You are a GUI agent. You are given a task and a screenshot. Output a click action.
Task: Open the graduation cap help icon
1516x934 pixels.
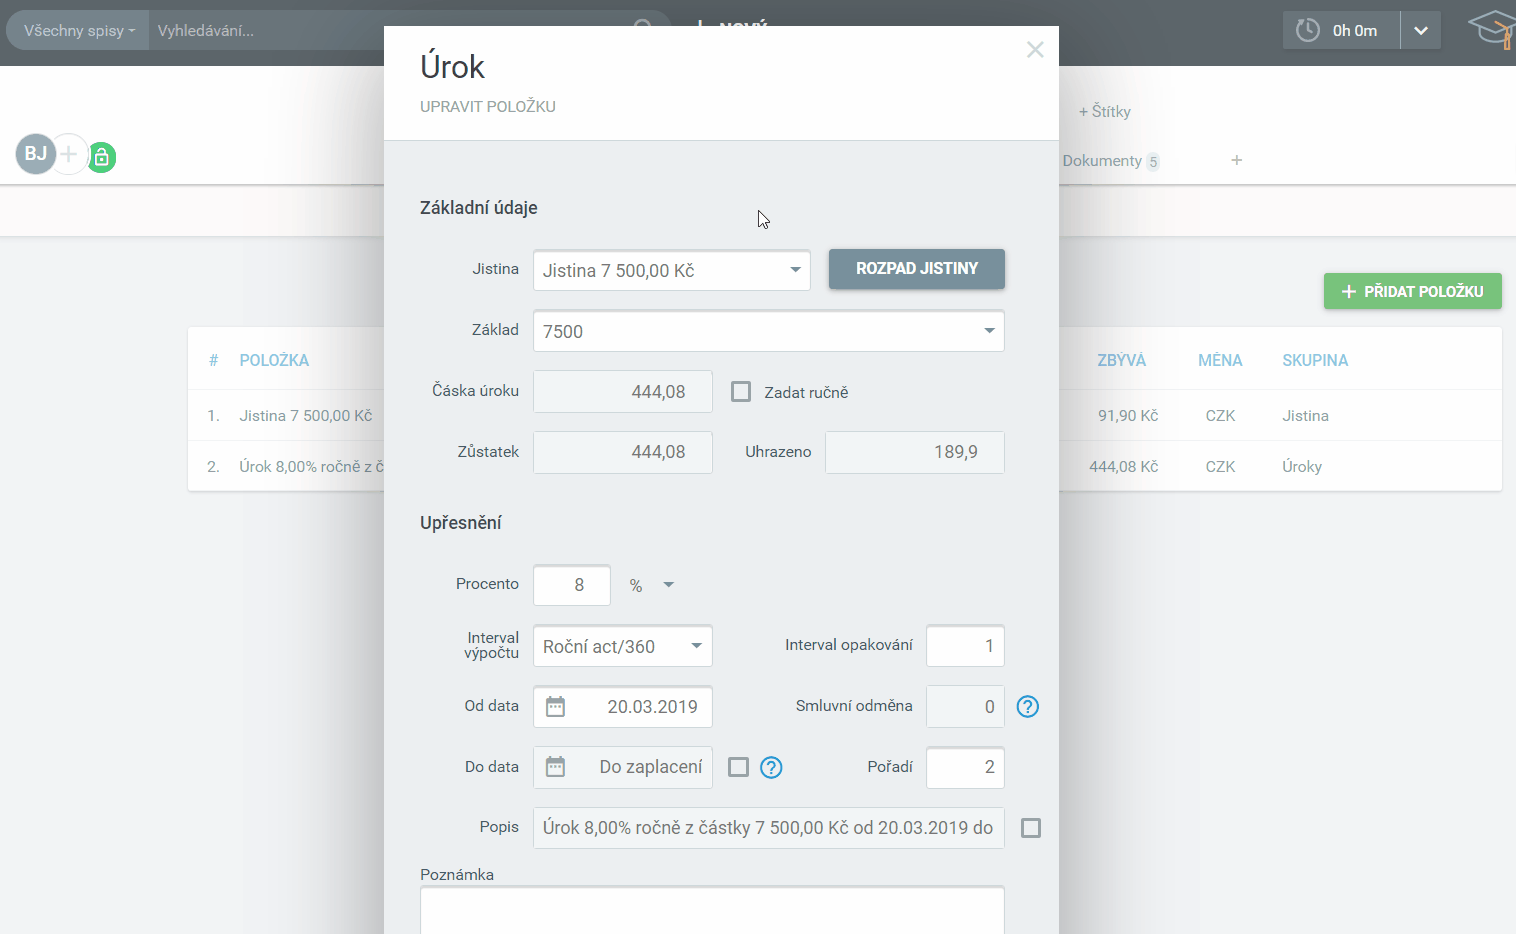[1492, 29]
